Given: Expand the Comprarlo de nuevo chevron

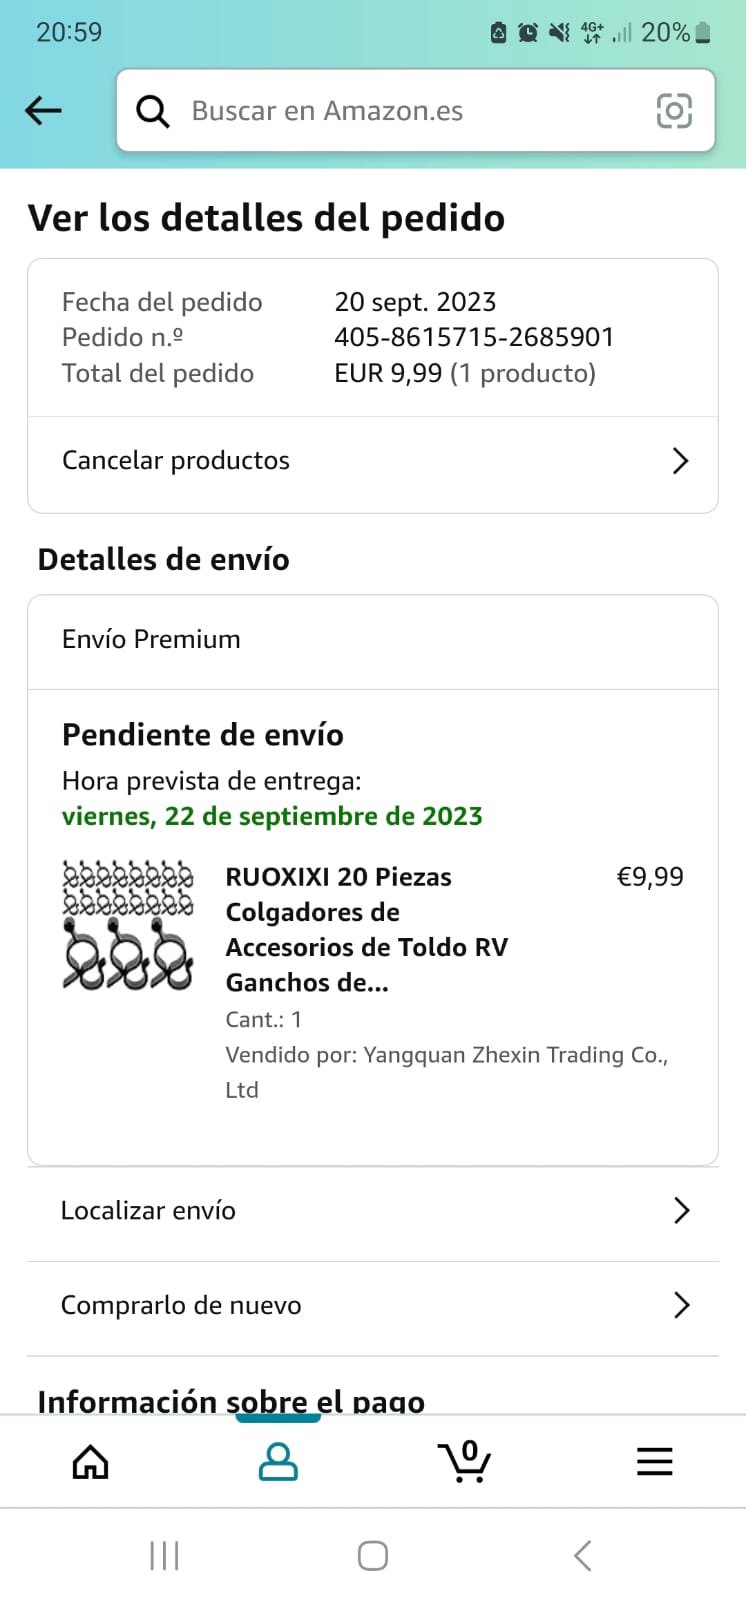Looking at the screenshot, I should click(x=682, y=1305).
